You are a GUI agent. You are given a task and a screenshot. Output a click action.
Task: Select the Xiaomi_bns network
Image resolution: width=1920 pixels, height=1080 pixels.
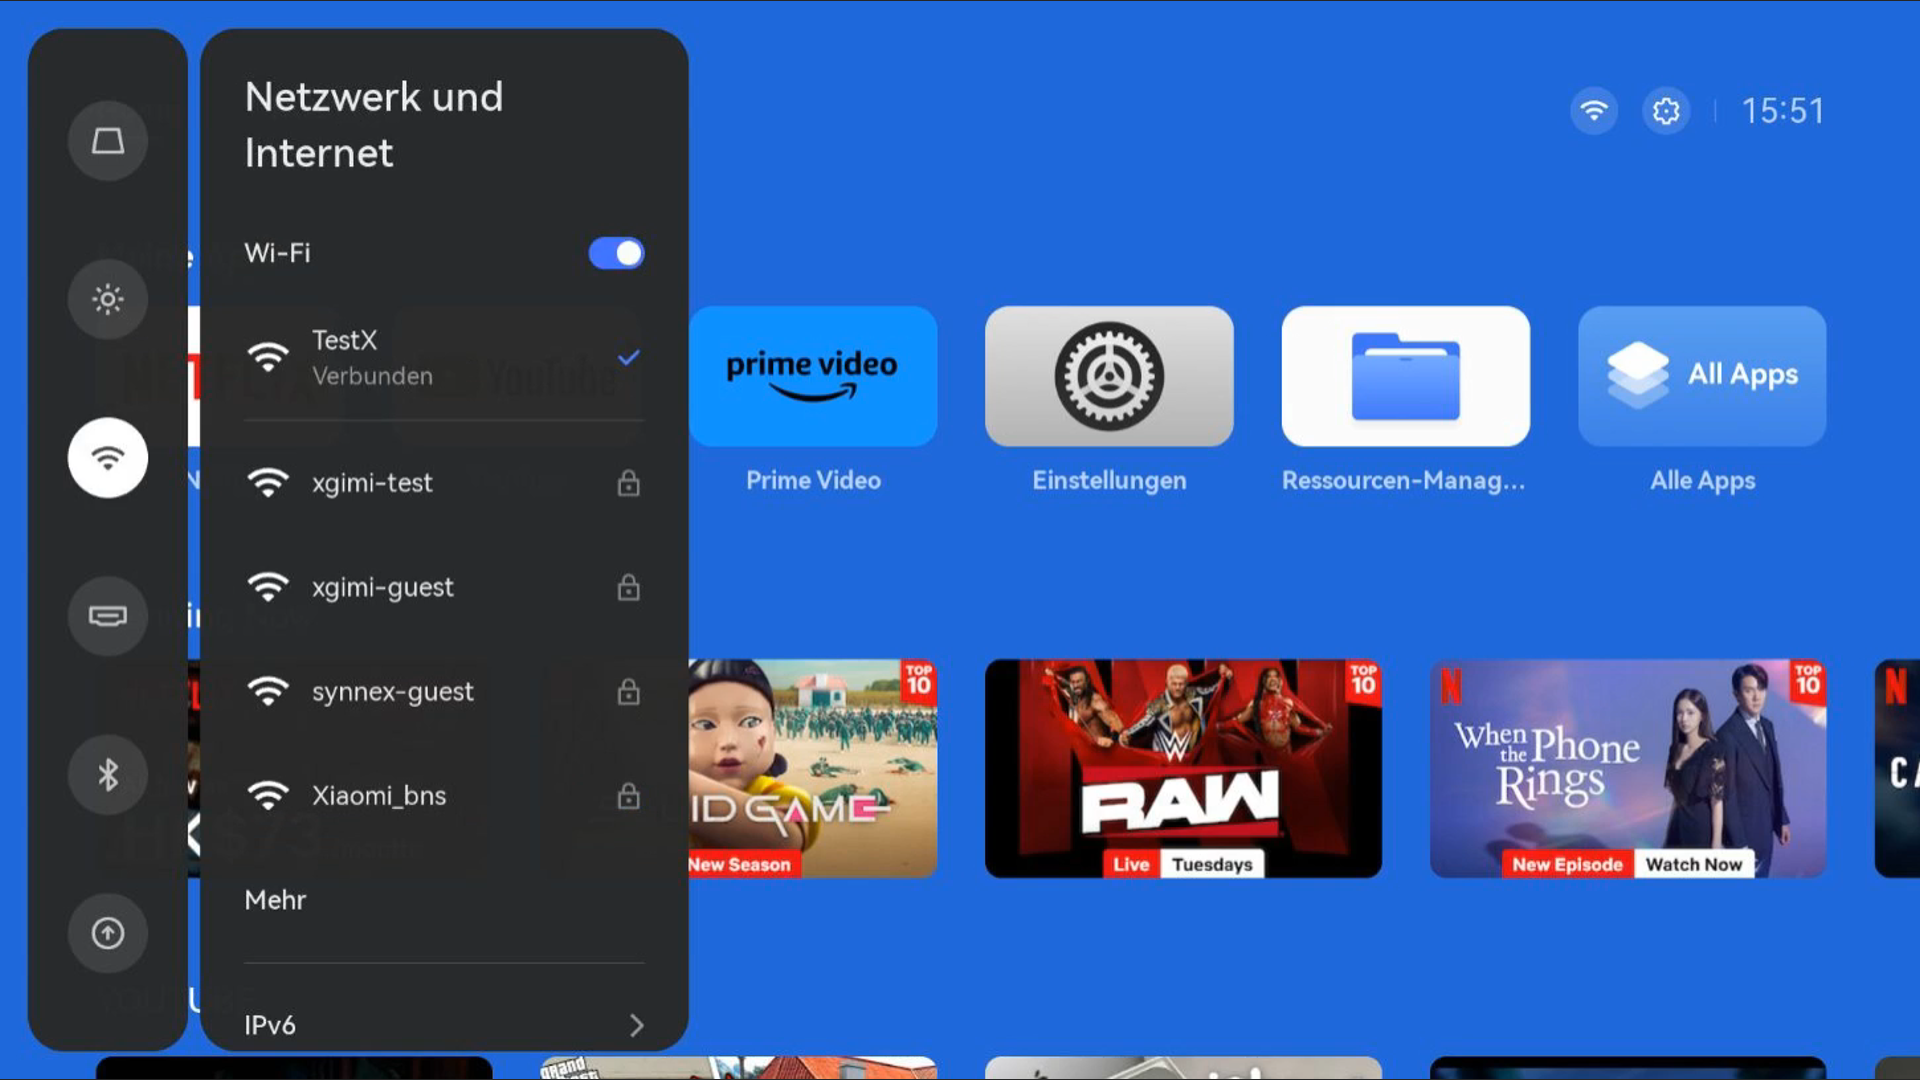coord(444,796)
